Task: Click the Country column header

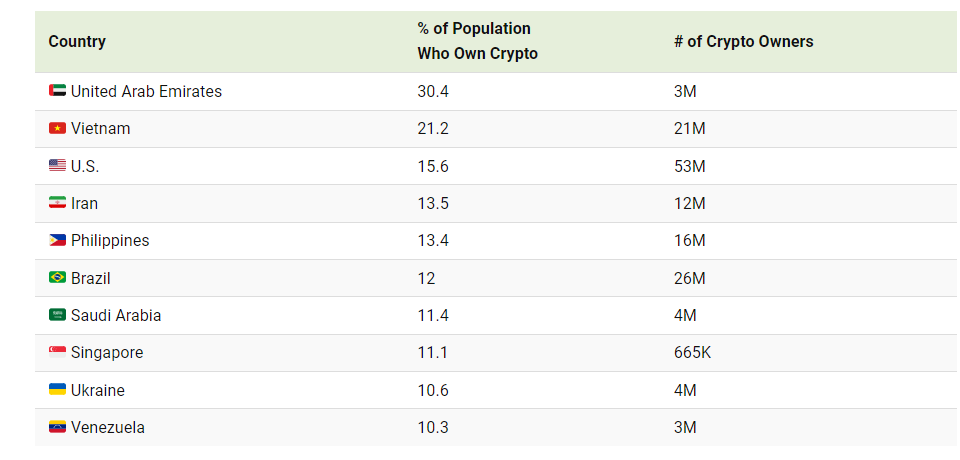Action: coord(77,41)
